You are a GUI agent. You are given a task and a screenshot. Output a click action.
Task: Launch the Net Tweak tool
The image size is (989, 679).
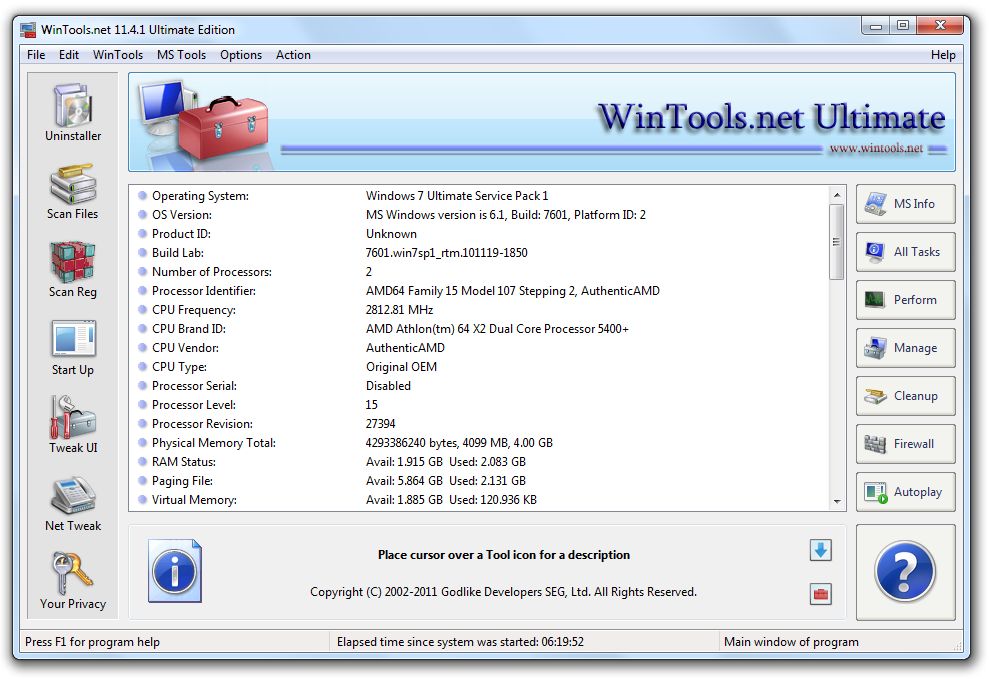click(73, 503)
